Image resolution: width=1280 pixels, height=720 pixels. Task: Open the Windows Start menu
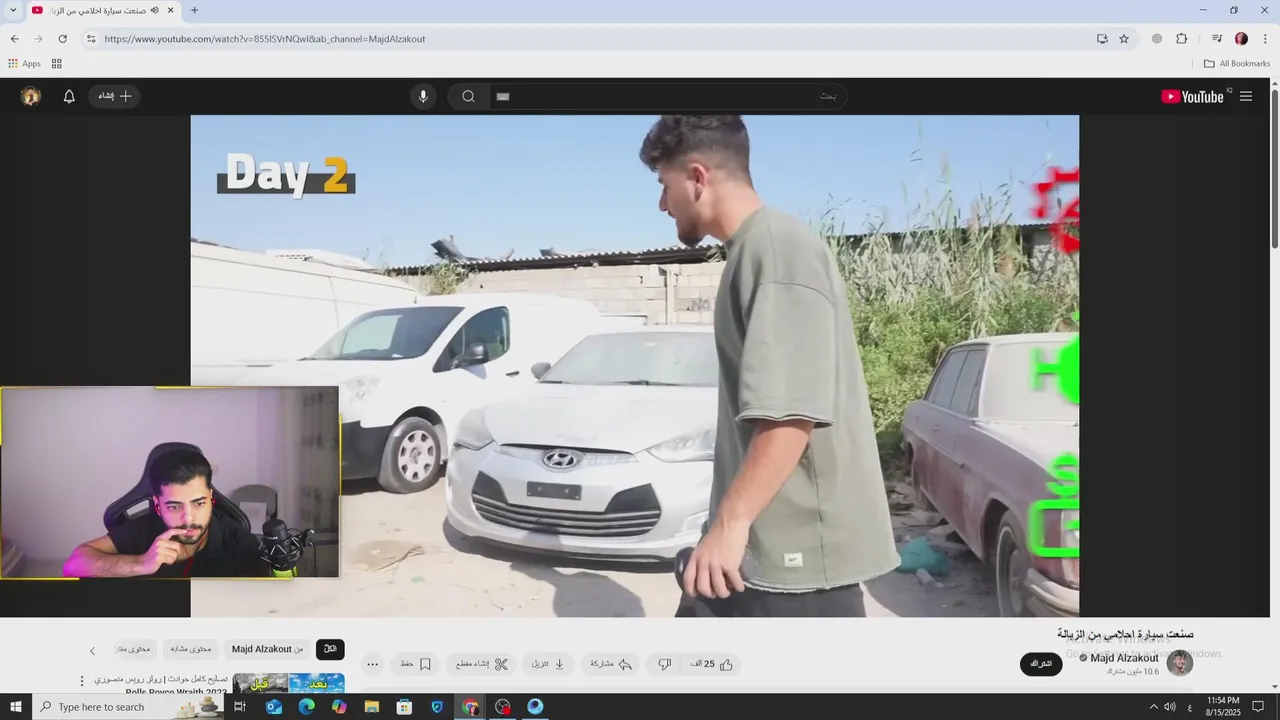click(15, 707)
